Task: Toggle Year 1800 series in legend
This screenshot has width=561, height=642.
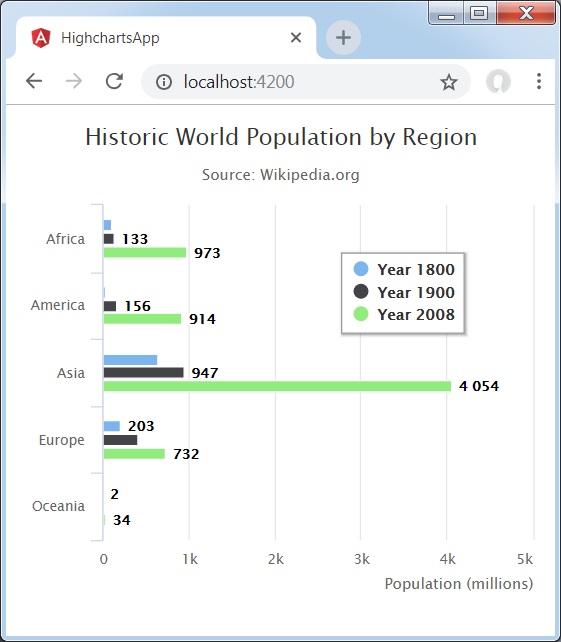Action: click(404, 269)
